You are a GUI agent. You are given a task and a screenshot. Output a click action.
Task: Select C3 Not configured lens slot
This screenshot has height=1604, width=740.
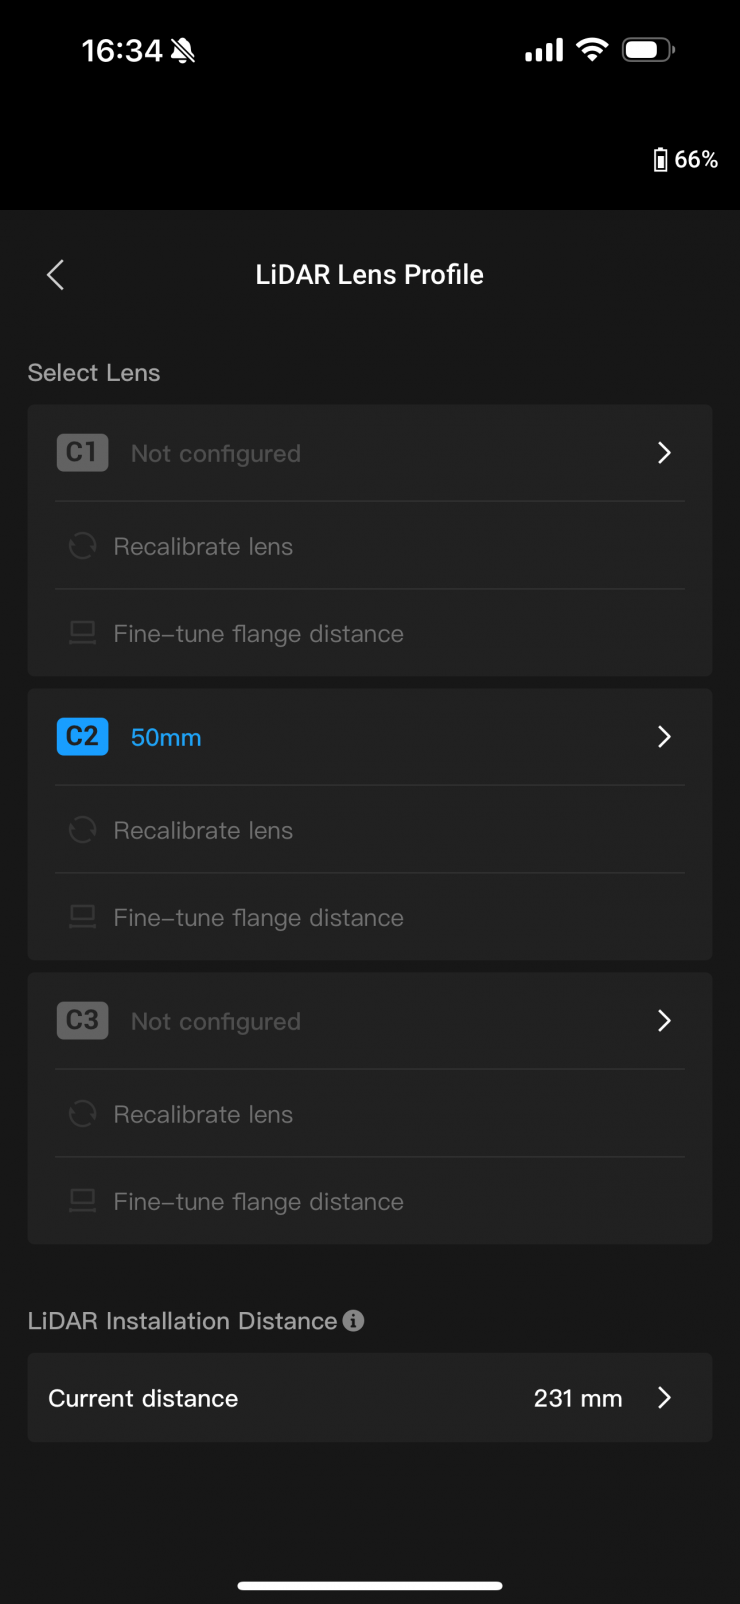click(216, 1022)
